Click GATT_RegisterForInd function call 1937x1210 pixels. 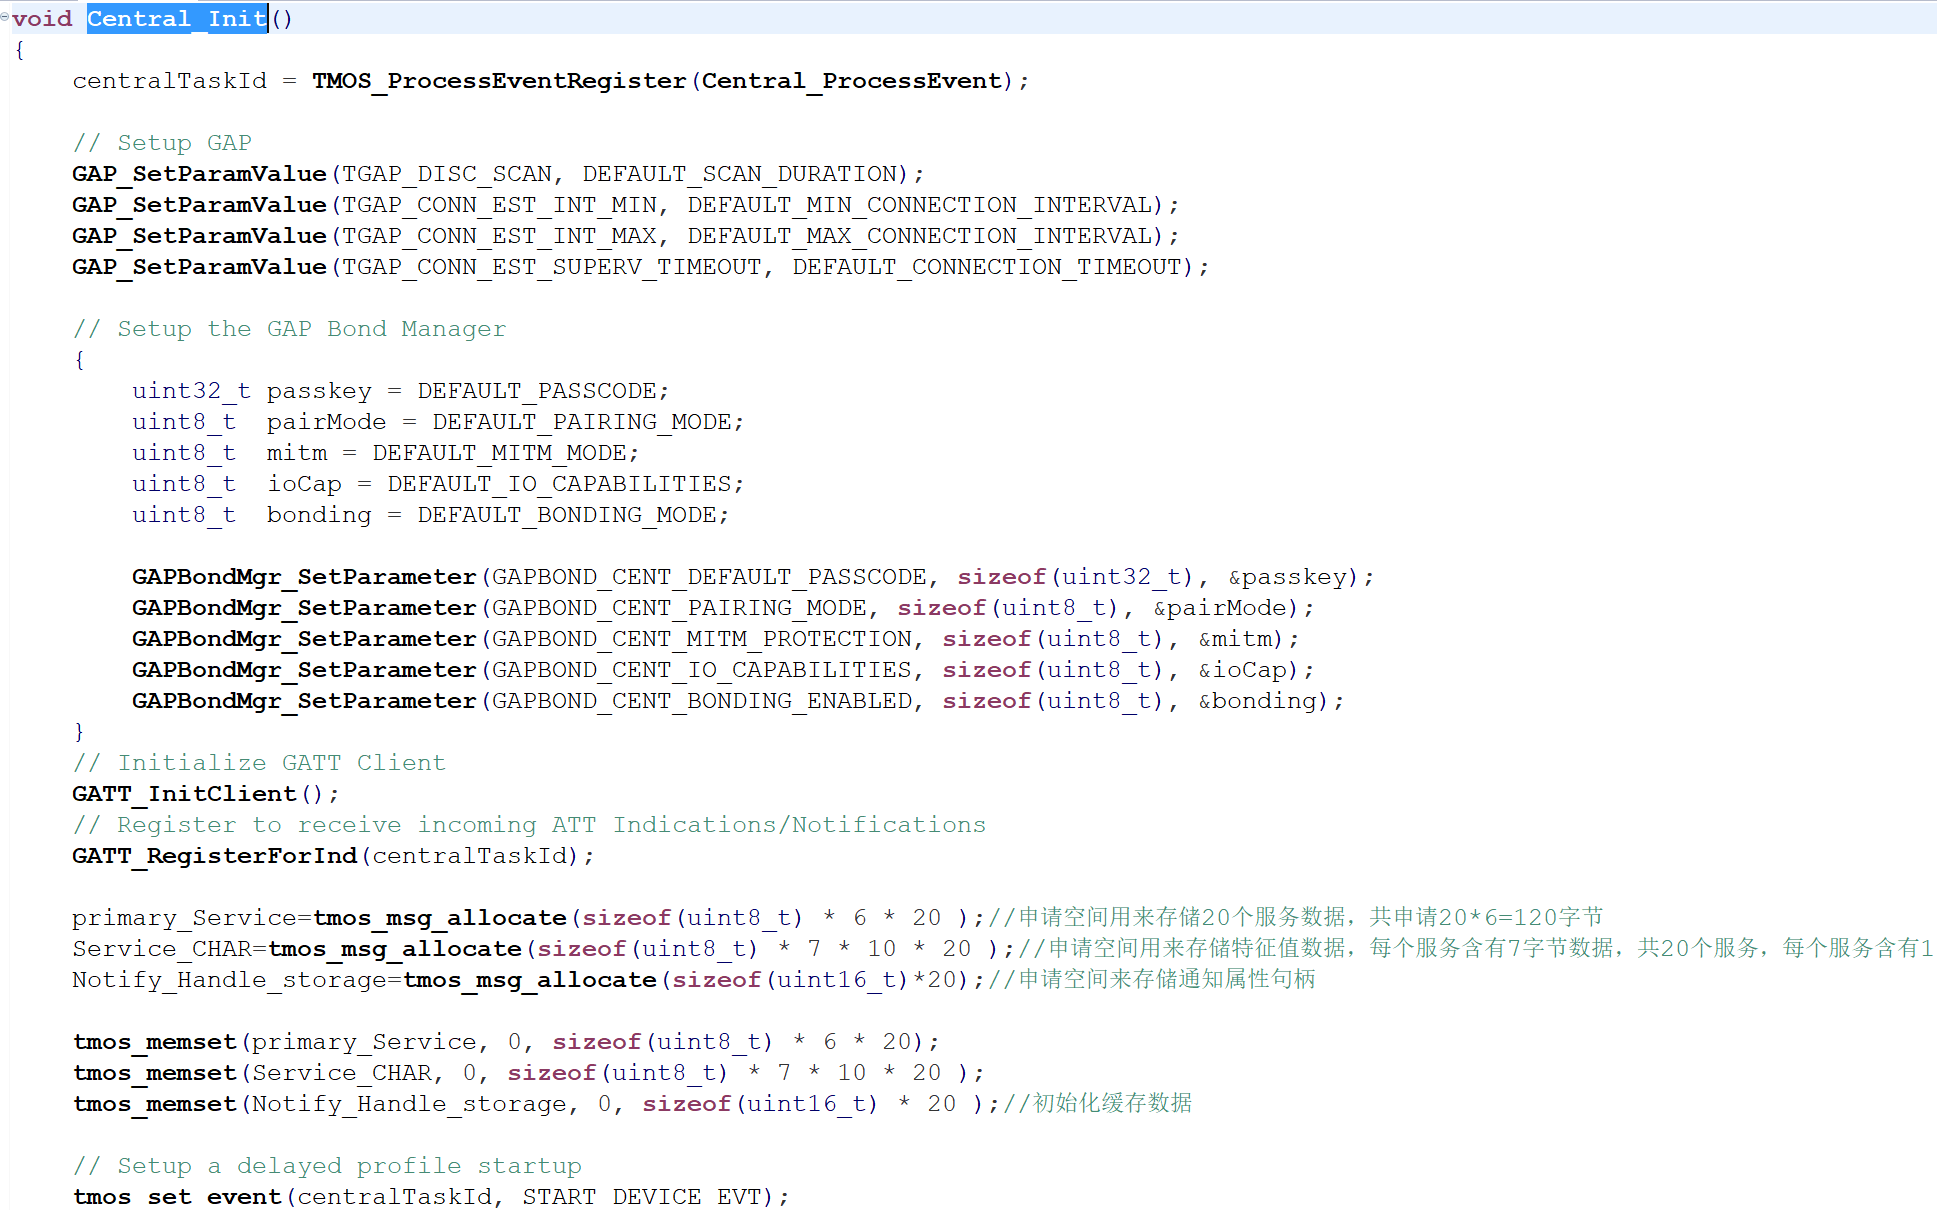pos(214,856)
